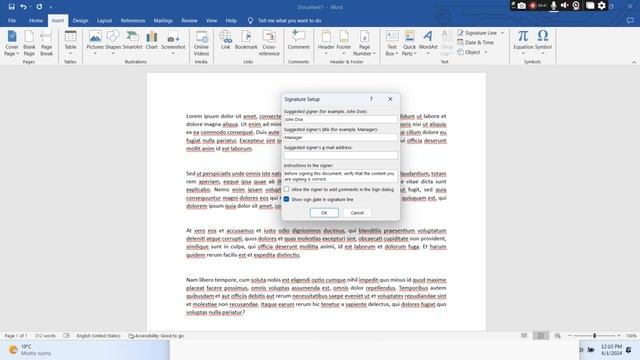This screenshot has height=360, width=640.
Task: Open the Shapes gallery
Action: pos(113,43)
